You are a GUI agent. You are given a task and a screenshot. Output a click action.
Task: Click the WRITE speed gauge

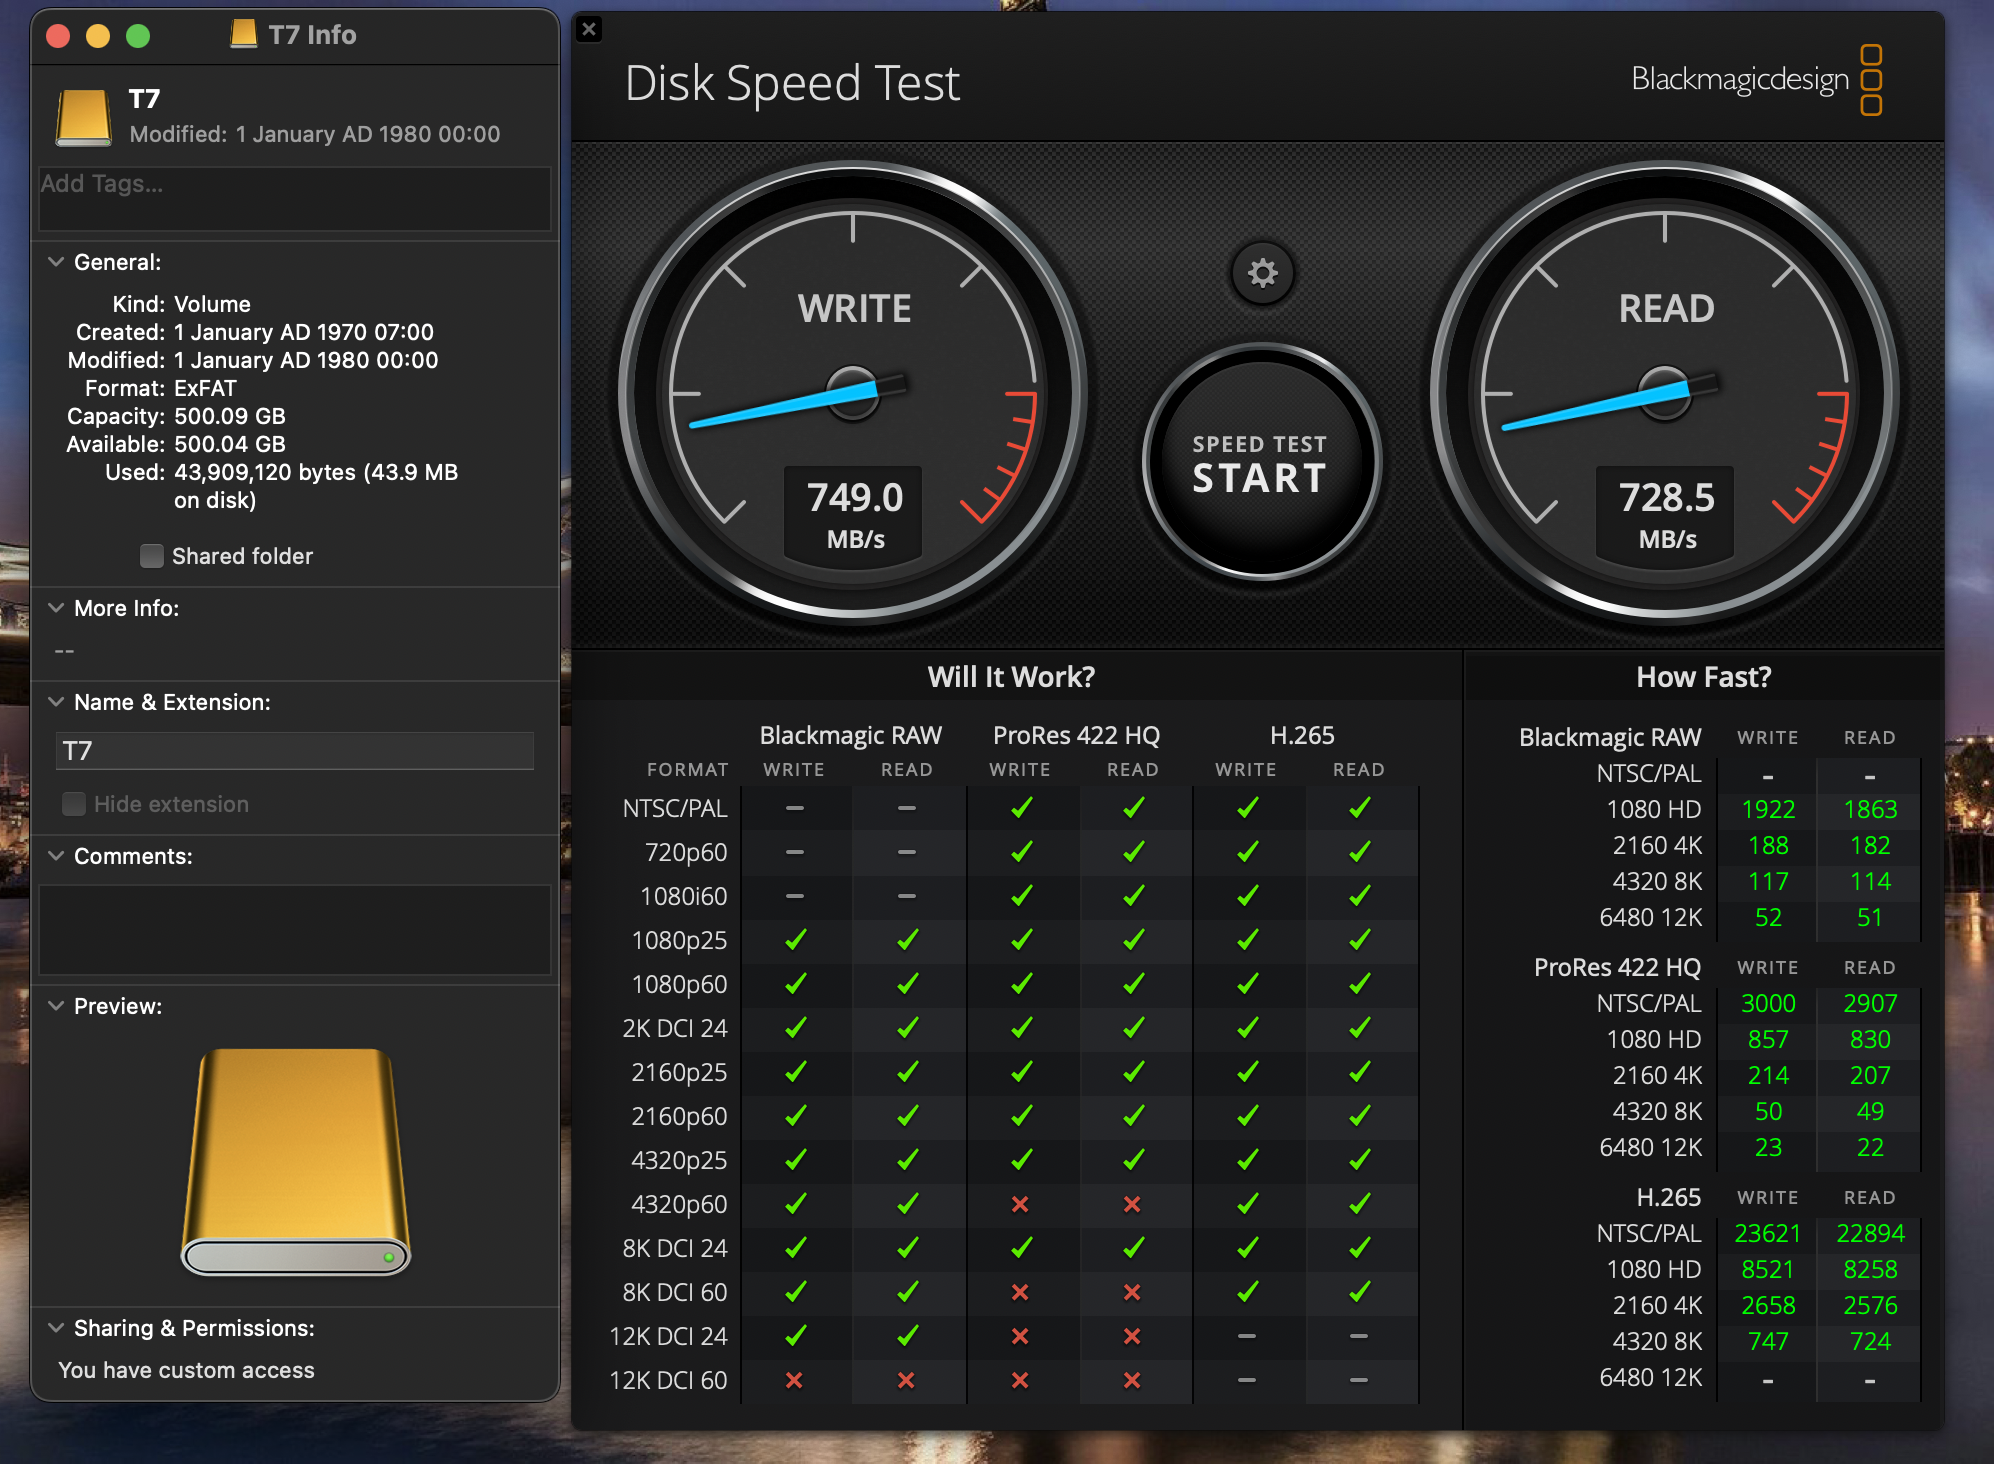(854, 392)
